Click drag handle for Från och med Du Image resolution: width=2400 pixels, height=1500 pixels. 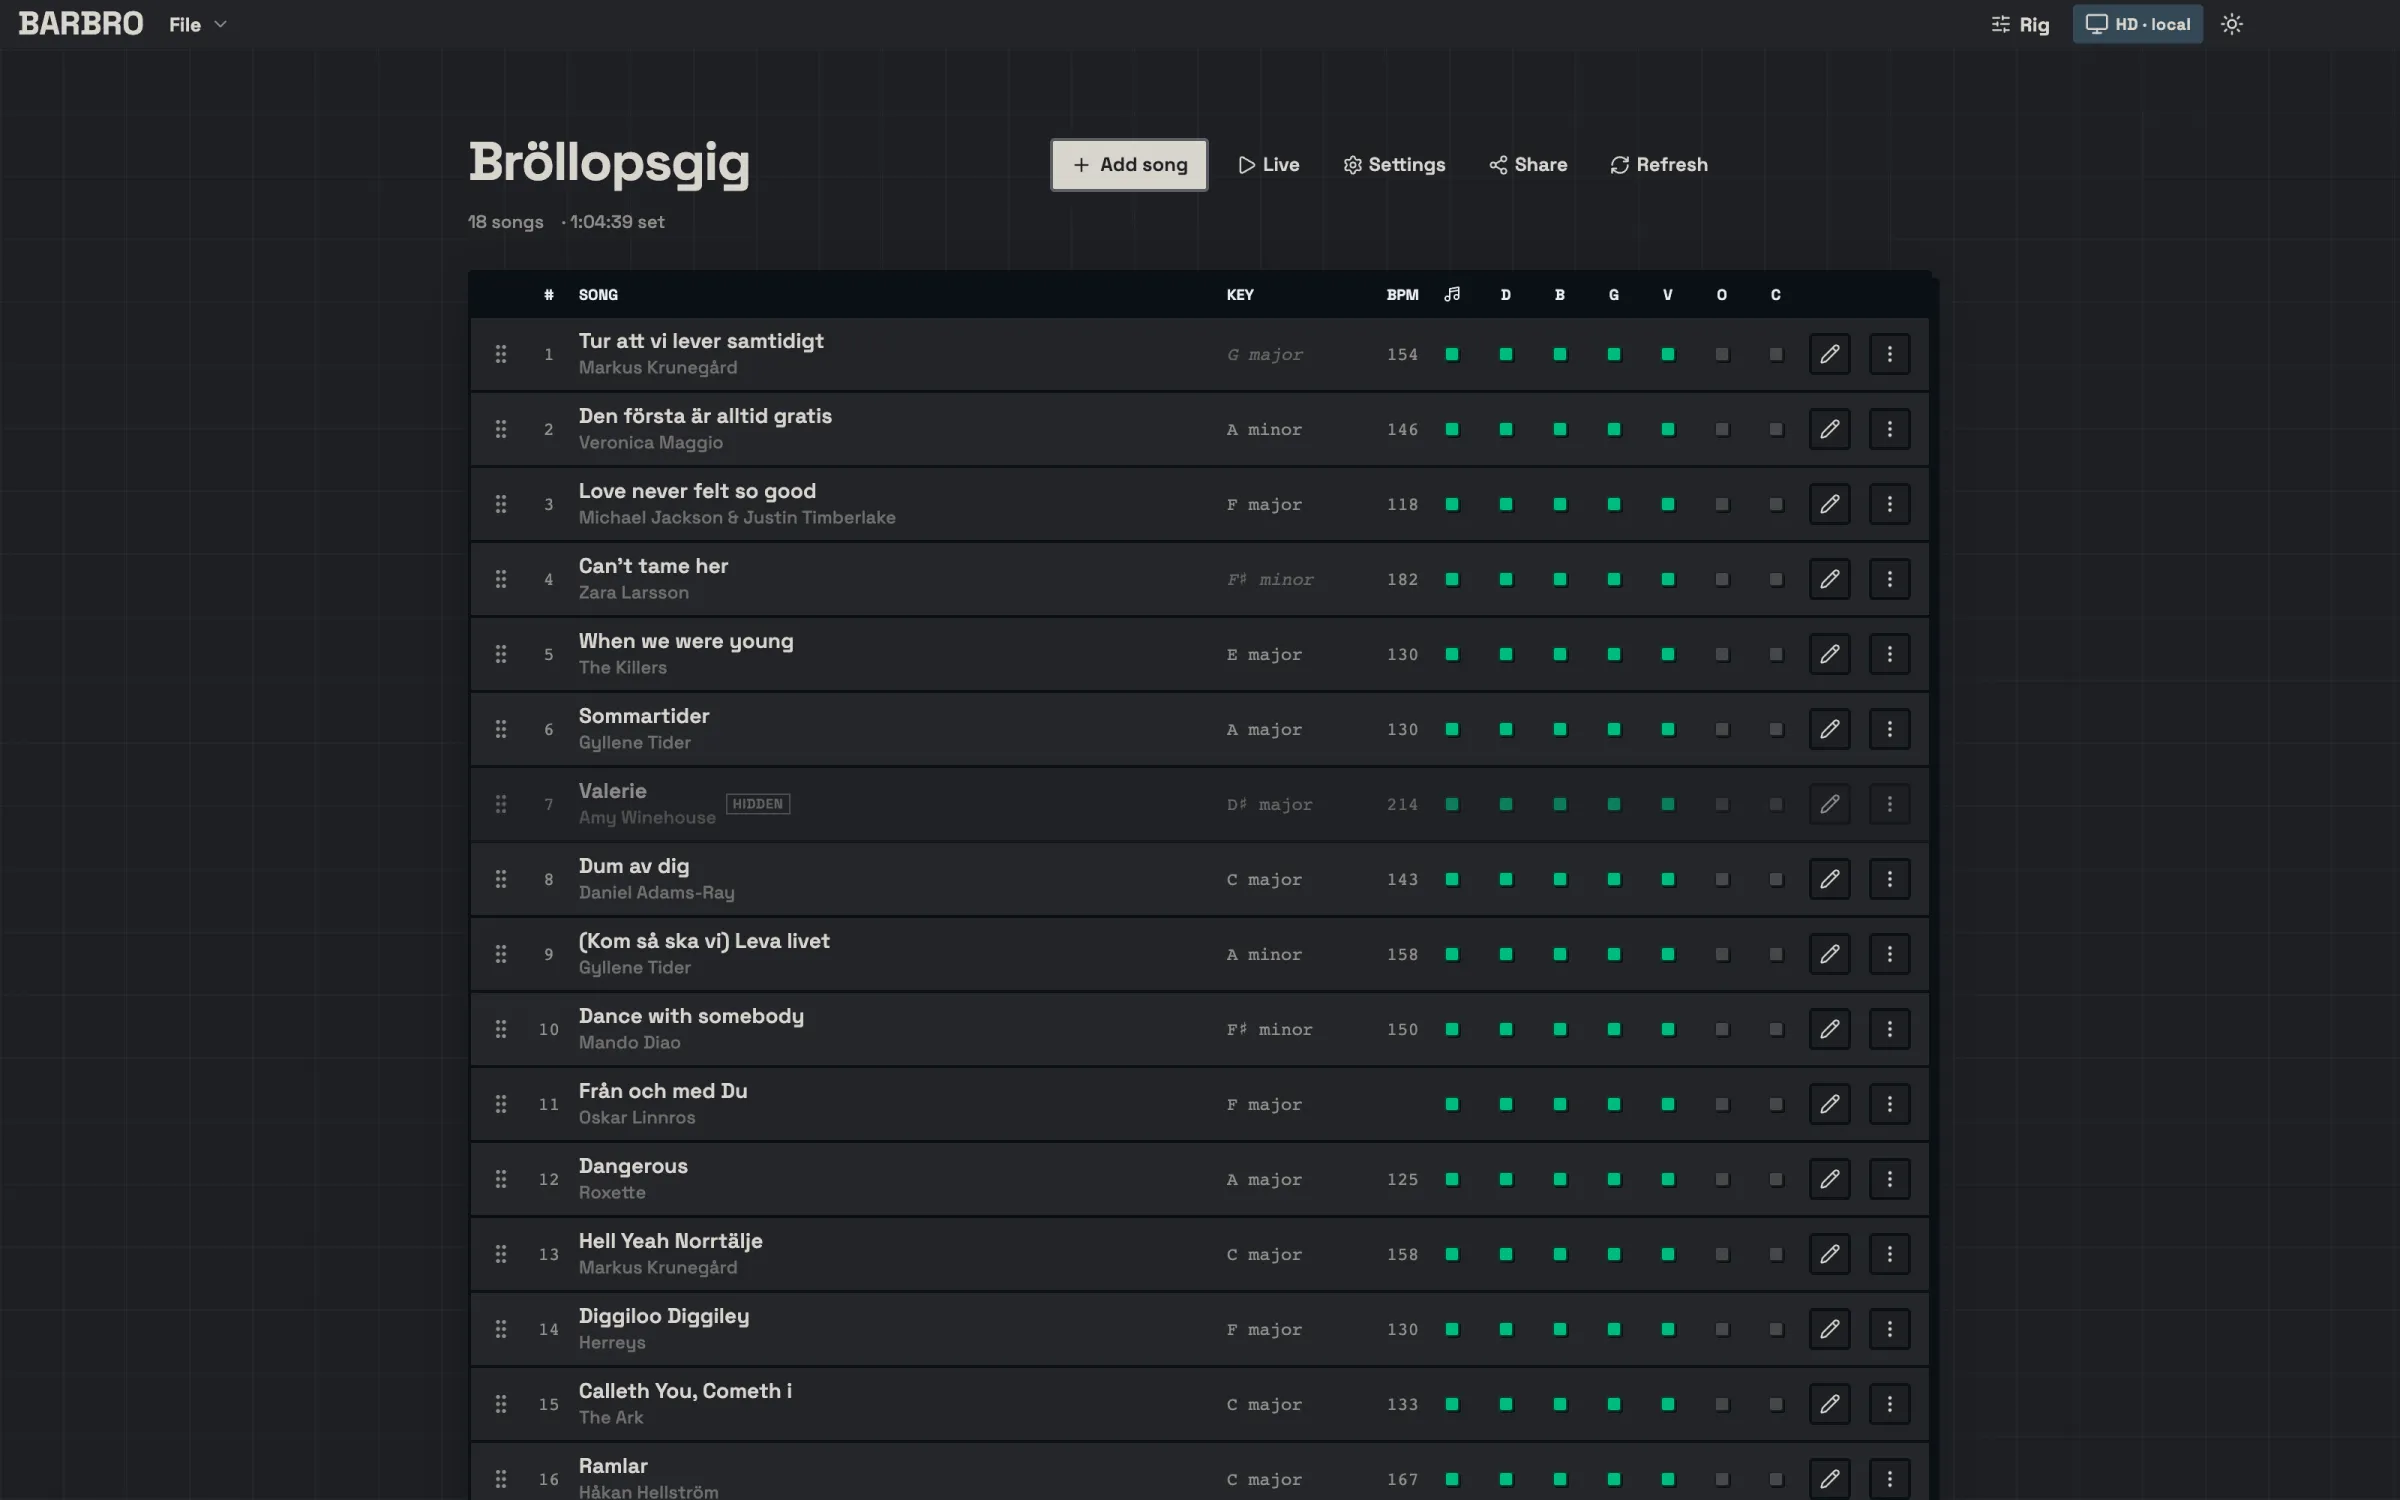coord(501,1104)
